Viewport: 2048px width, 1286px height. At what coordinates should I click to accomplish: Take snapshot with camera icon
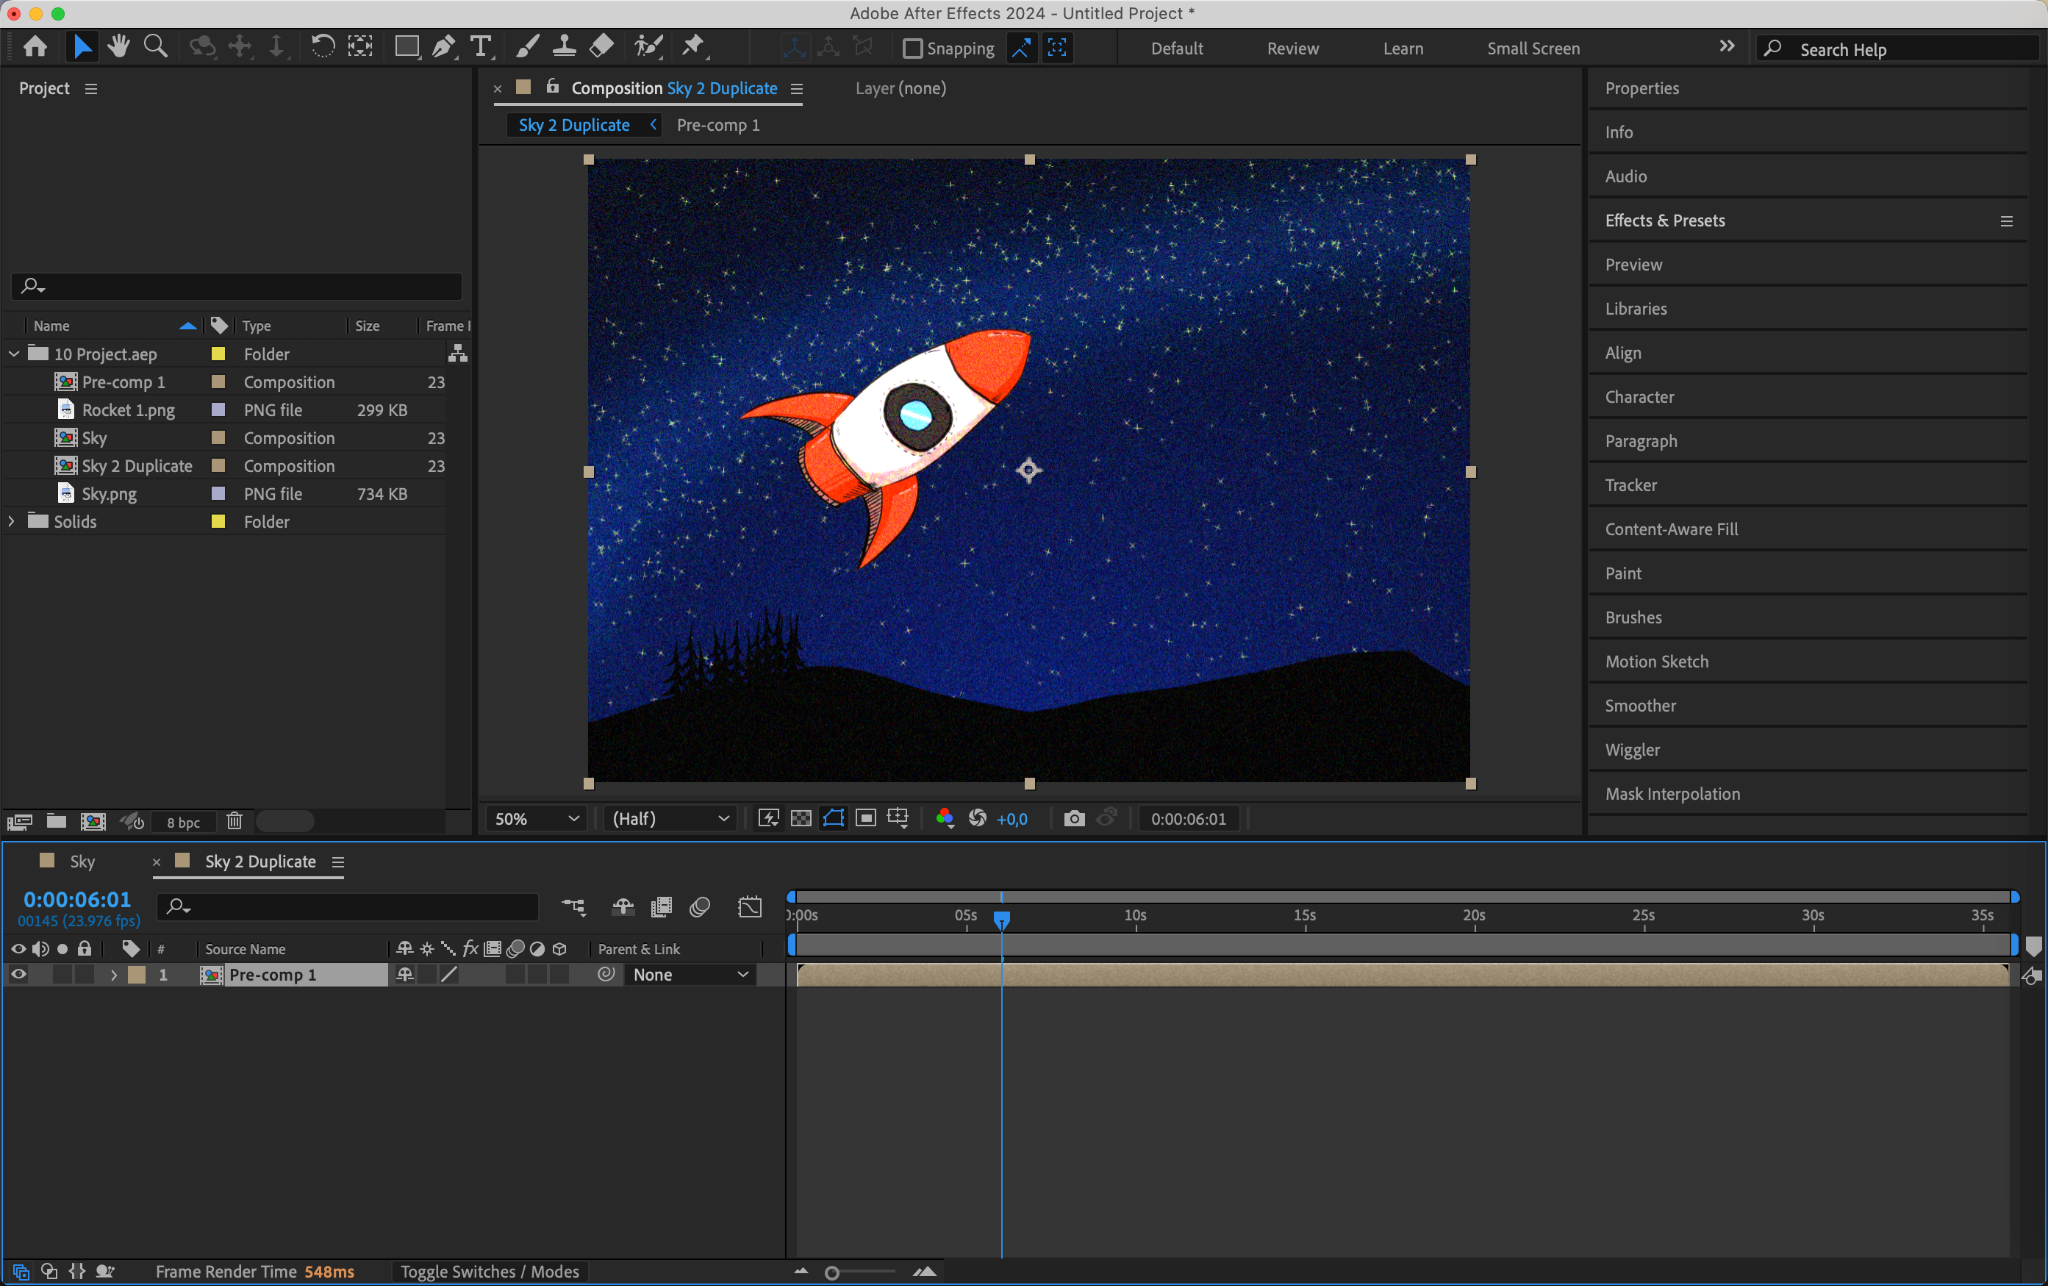(1074, 819)
